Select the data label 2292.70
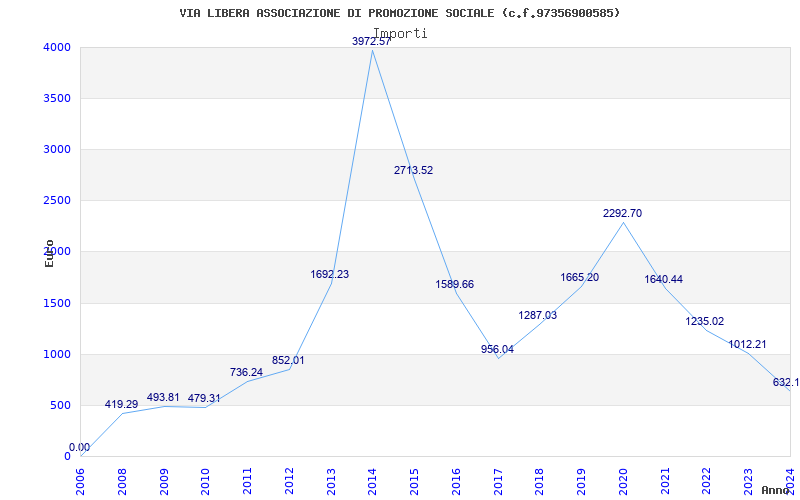The height and width of the screenshot is (500, 800). 622,214
